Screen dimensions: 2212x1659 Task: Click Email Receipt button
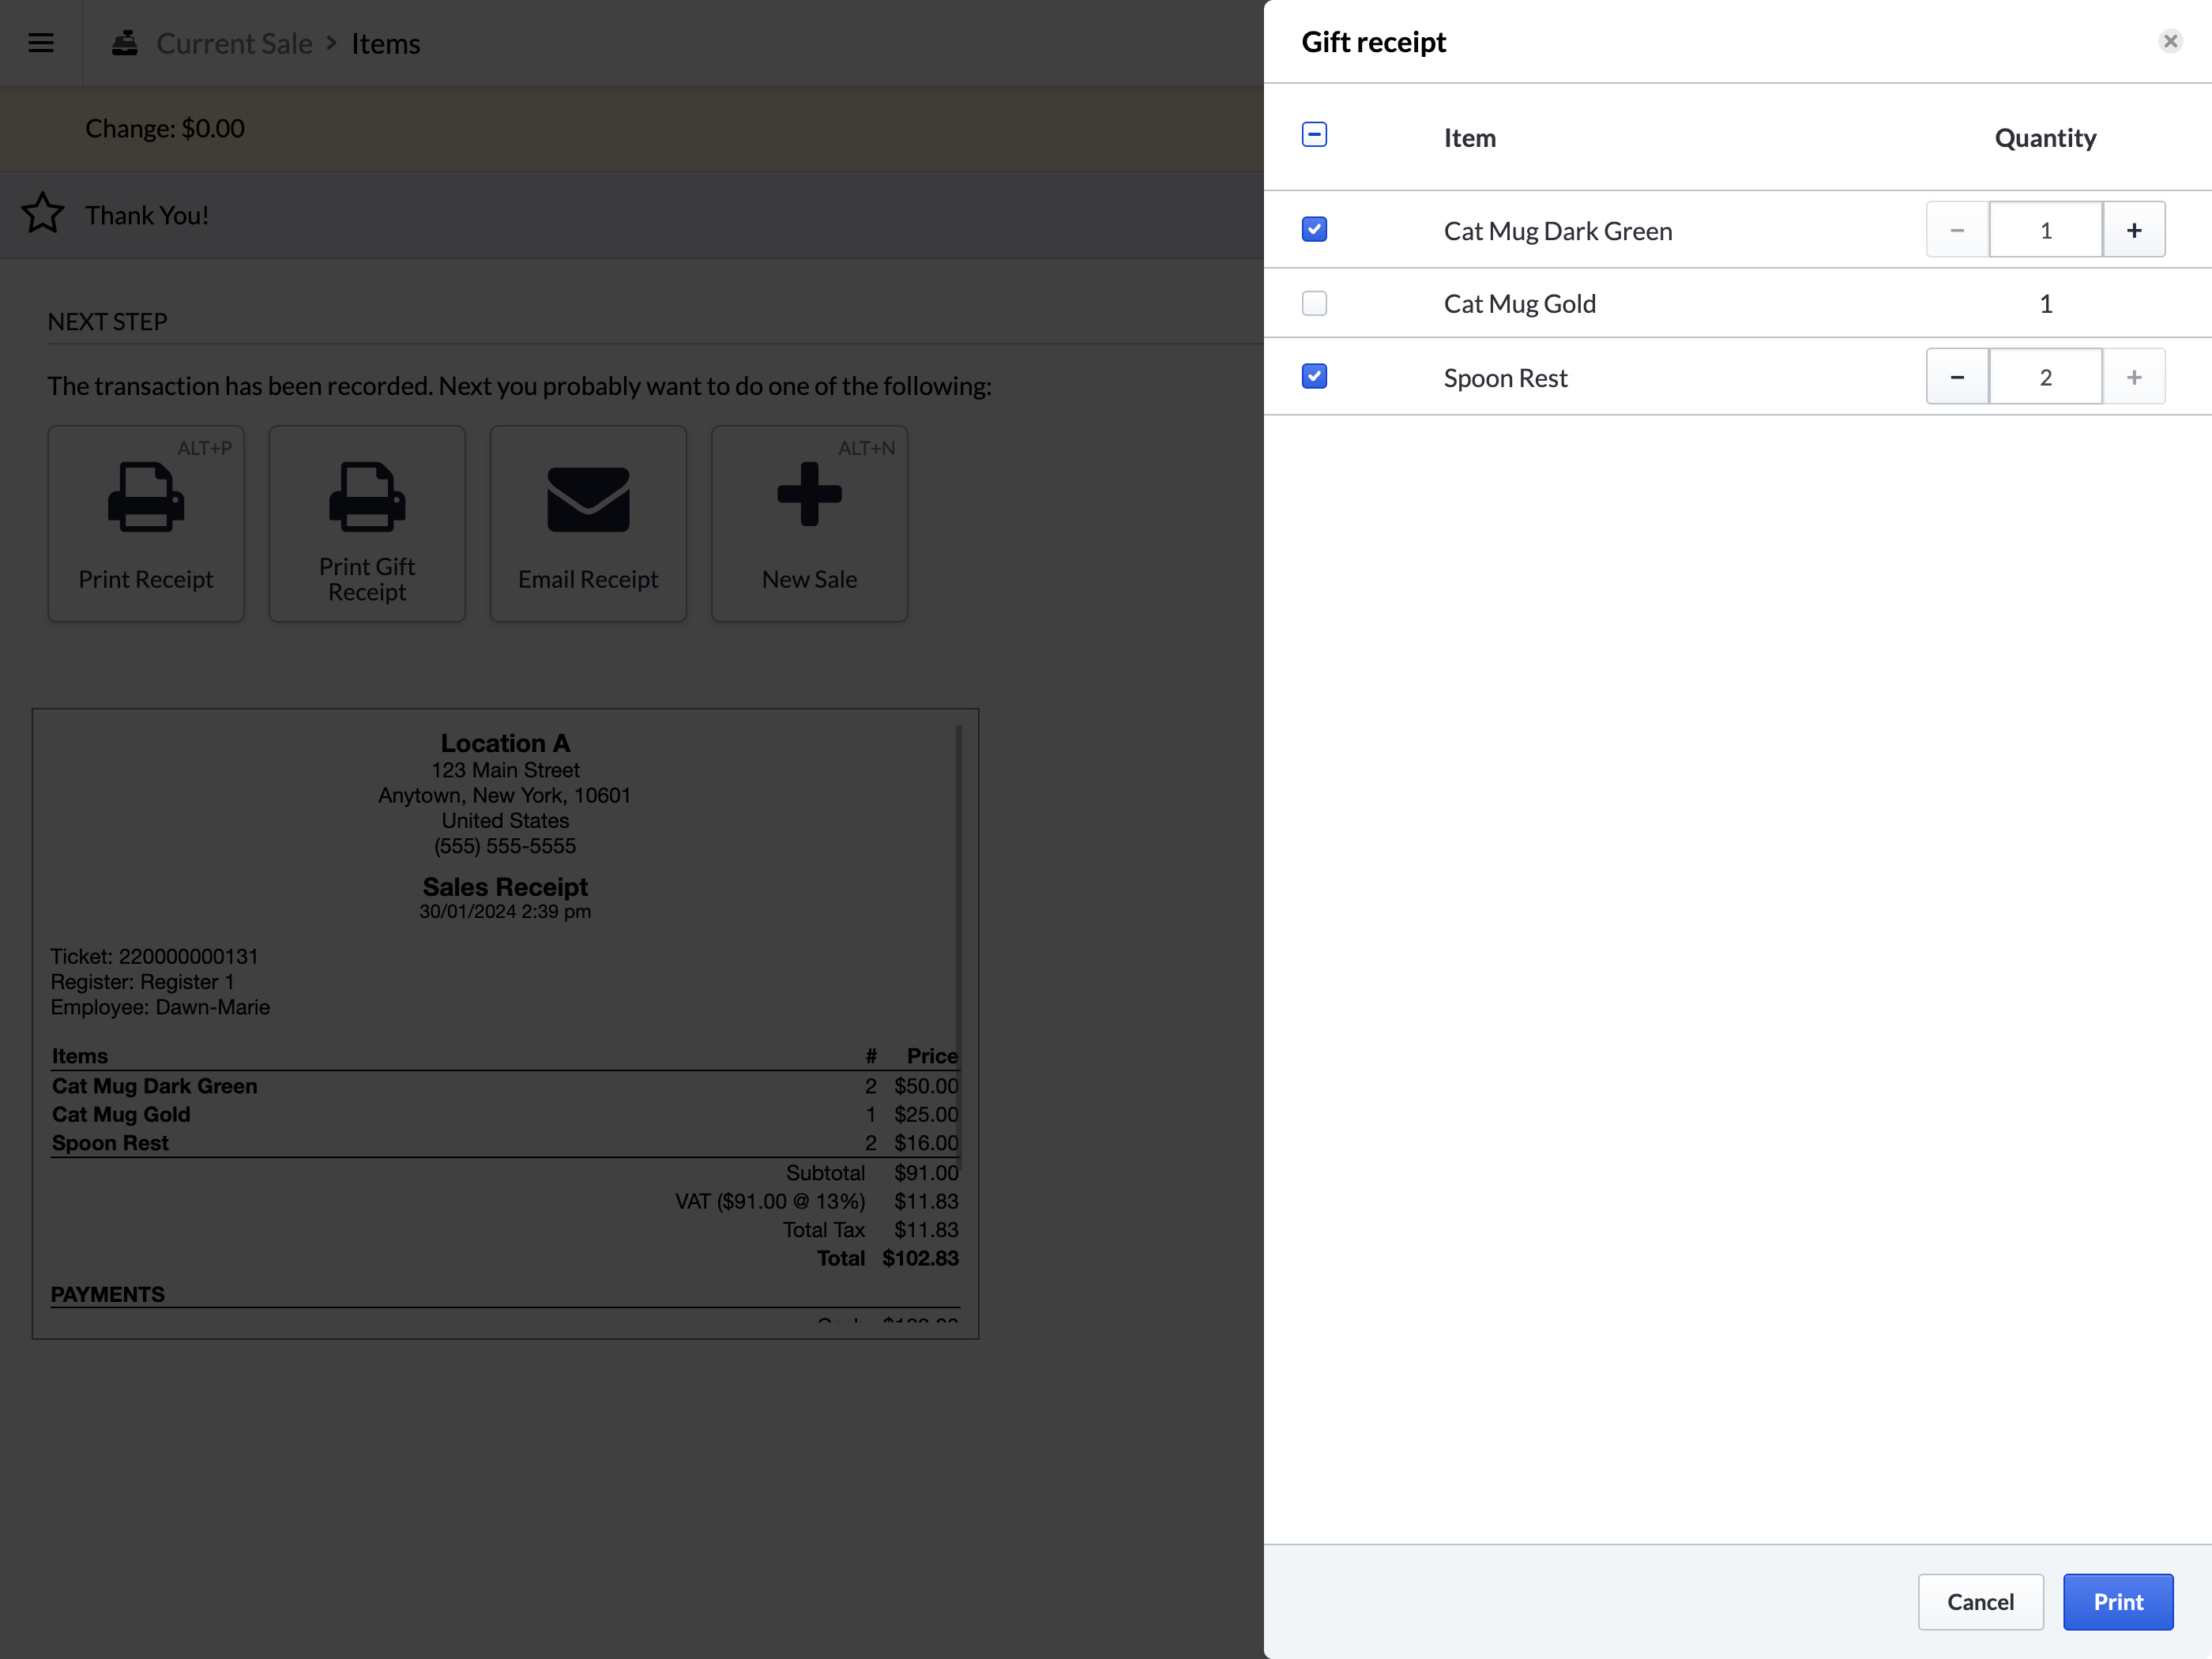pos(588,524)
